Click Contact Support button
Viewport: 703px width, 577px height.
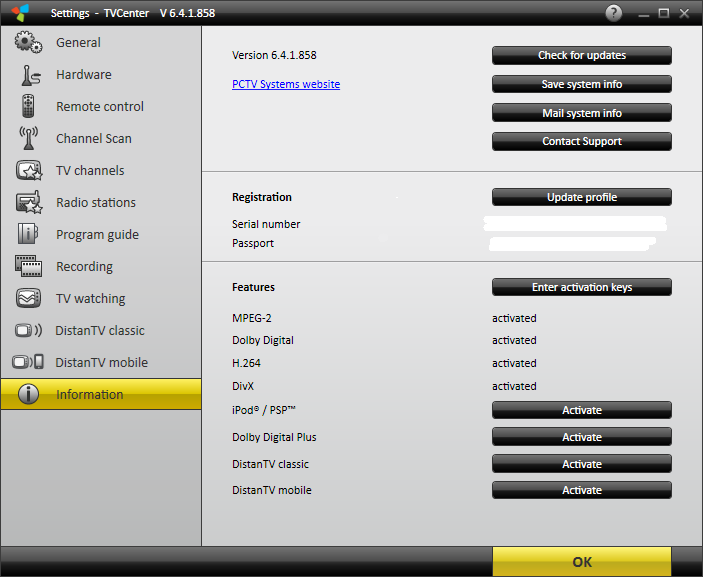581,141
